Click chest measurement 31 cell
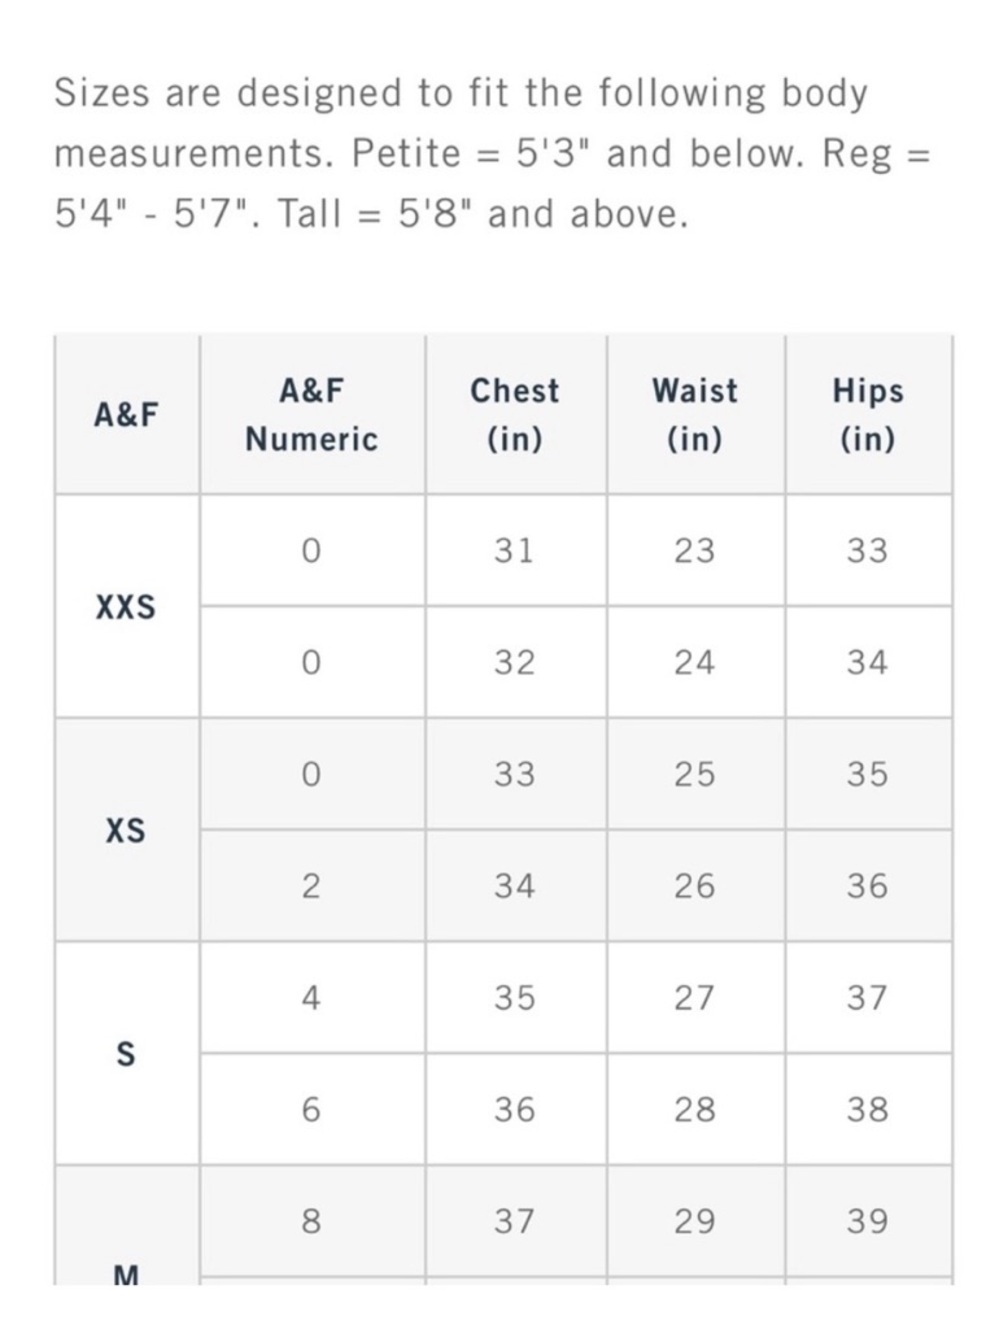 pyautogui.click(x=515, y=551)
